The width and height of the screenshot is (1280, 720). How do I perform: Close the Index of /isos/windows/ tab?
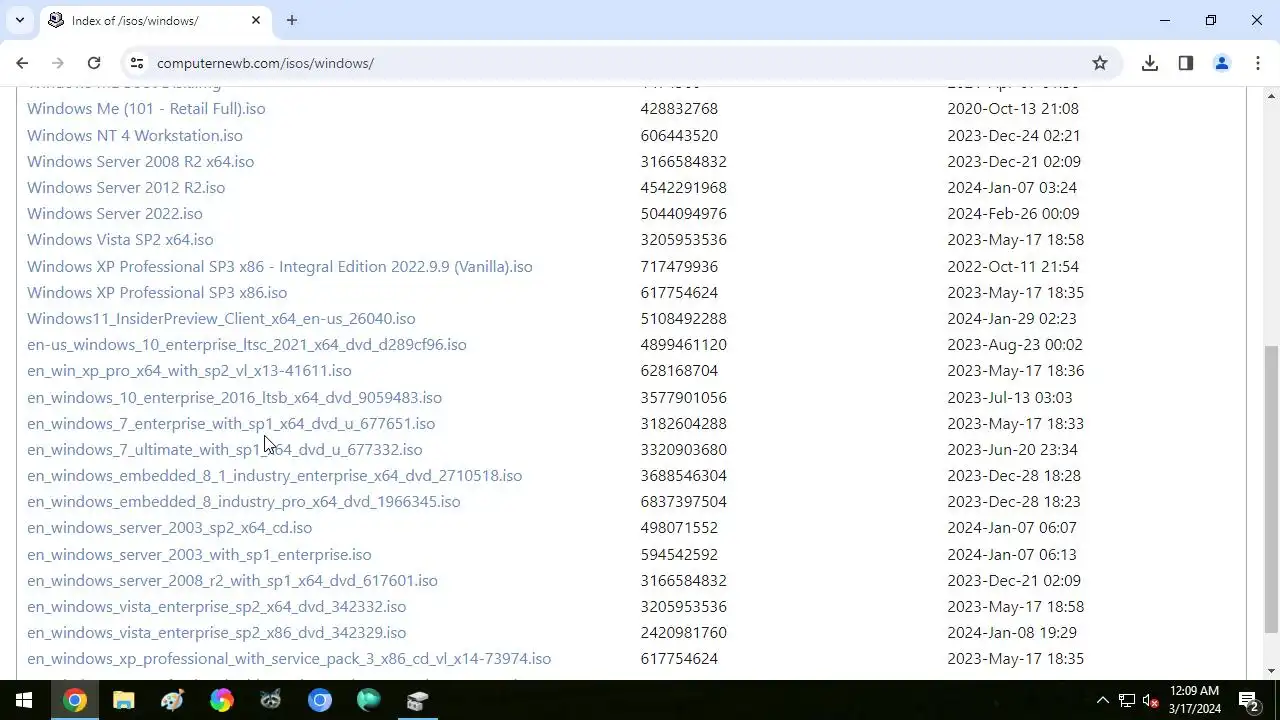coord(256,20)
